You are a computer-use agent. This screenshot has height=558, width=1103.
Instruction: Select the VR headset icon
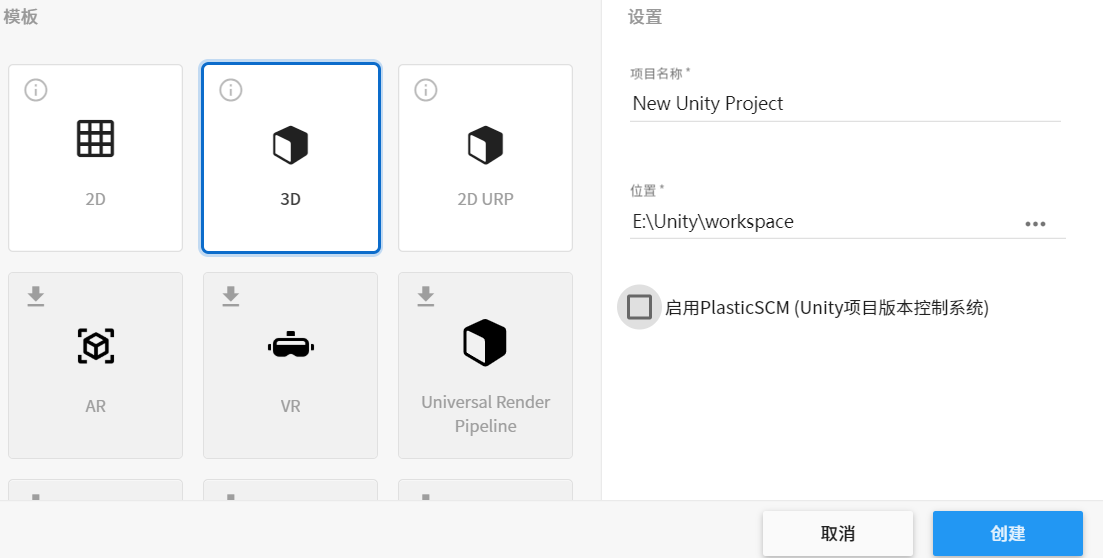[x=291, y=345]
